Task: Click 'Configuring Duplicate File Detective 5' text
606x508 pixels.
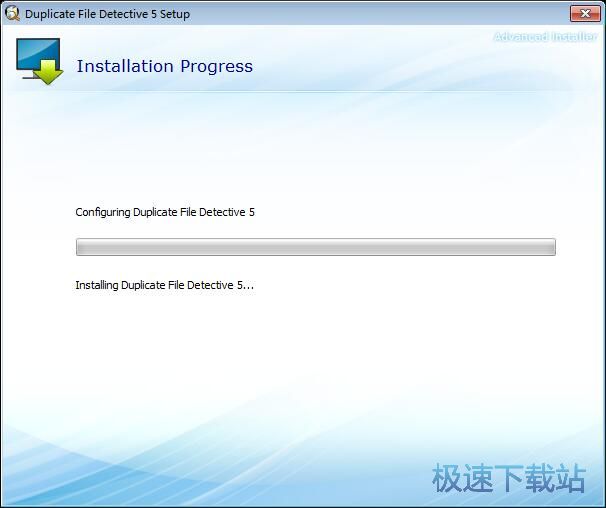Action: [x=165, y=212]
